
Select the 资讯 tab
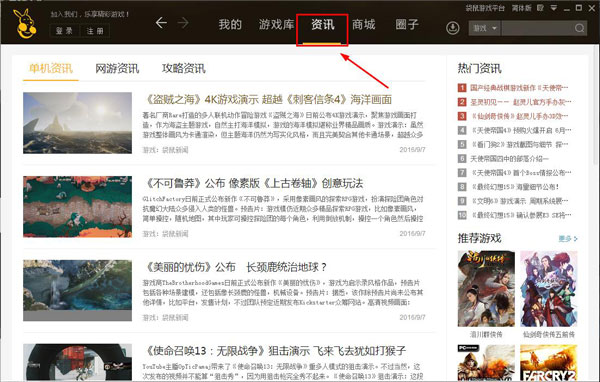click(x=322, y=25)
